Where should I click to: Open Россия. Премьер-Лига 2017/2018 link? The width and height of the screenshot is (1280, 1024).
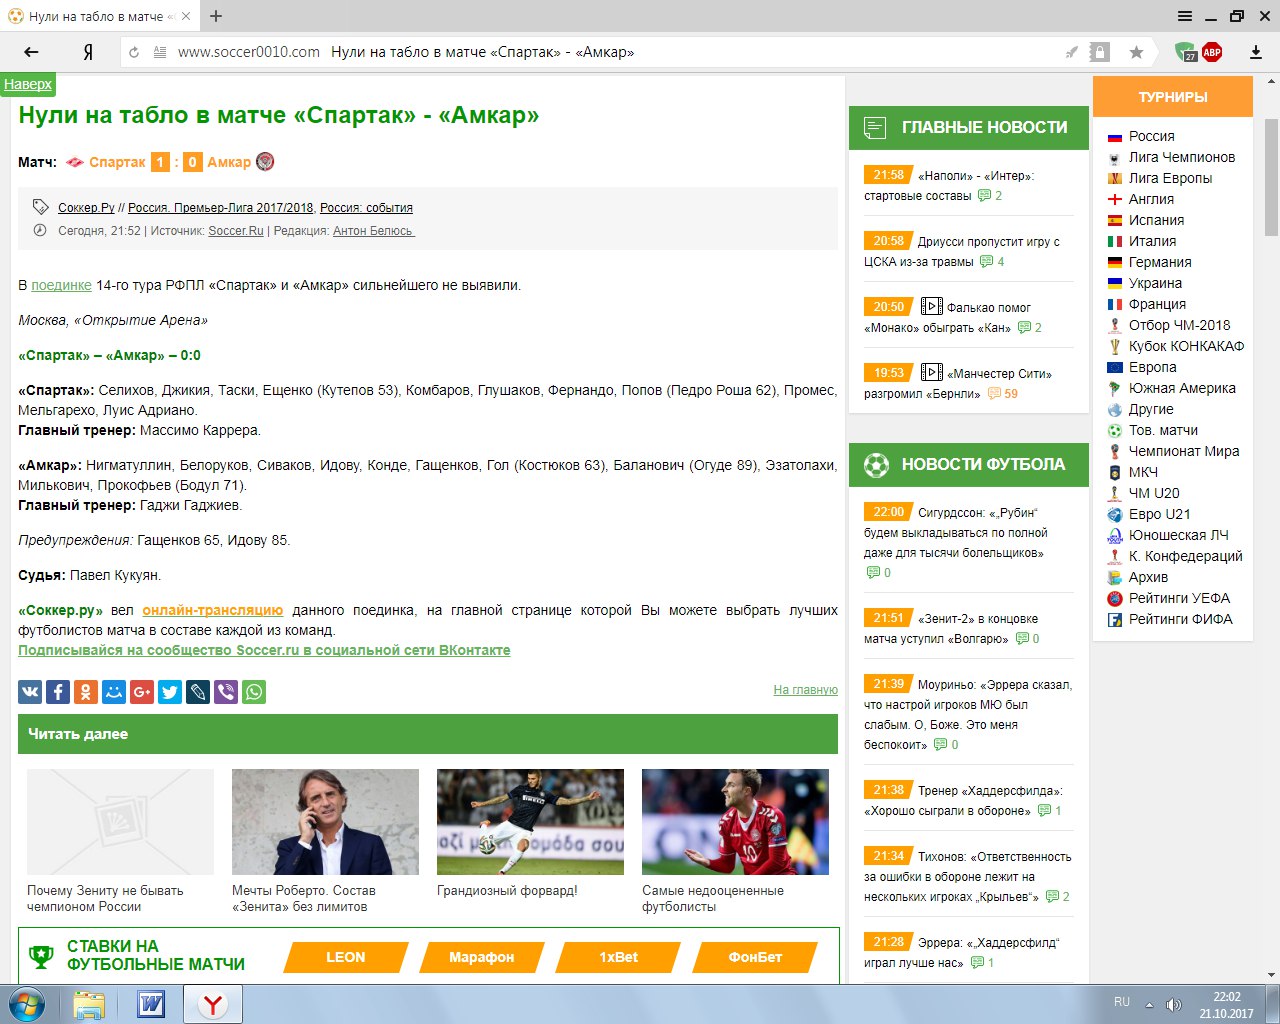point(220,208)
